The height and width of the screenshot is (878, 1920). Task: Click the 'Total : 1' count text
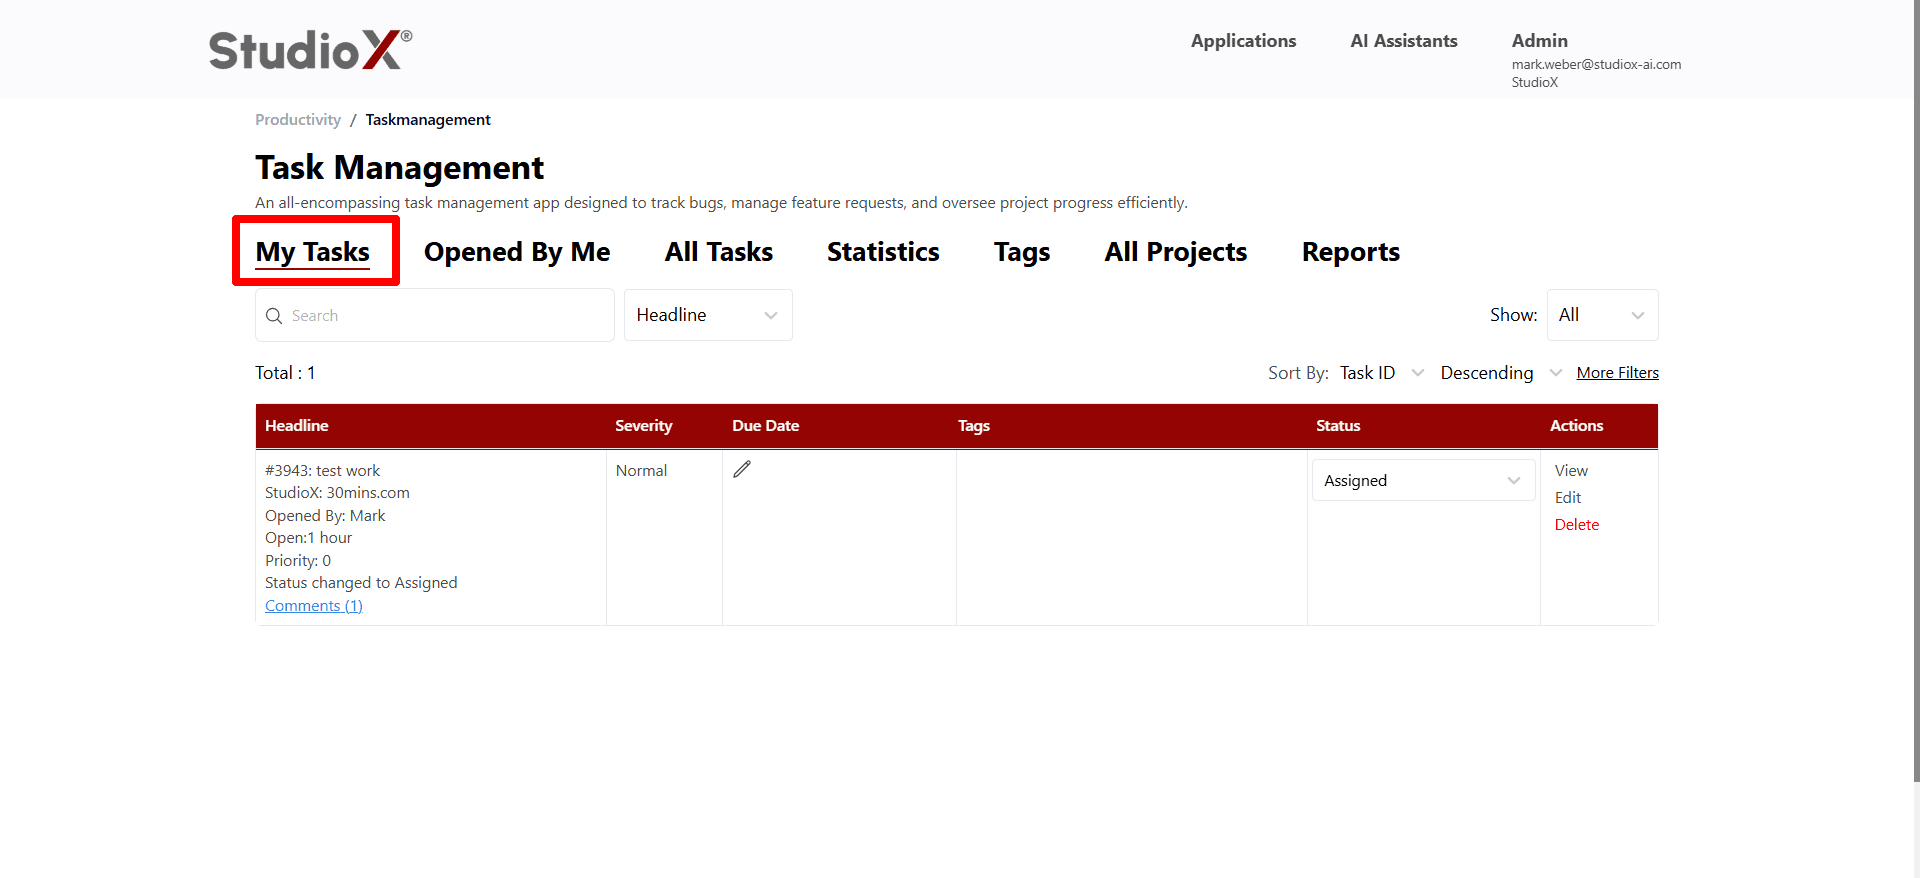pos(285,373)
